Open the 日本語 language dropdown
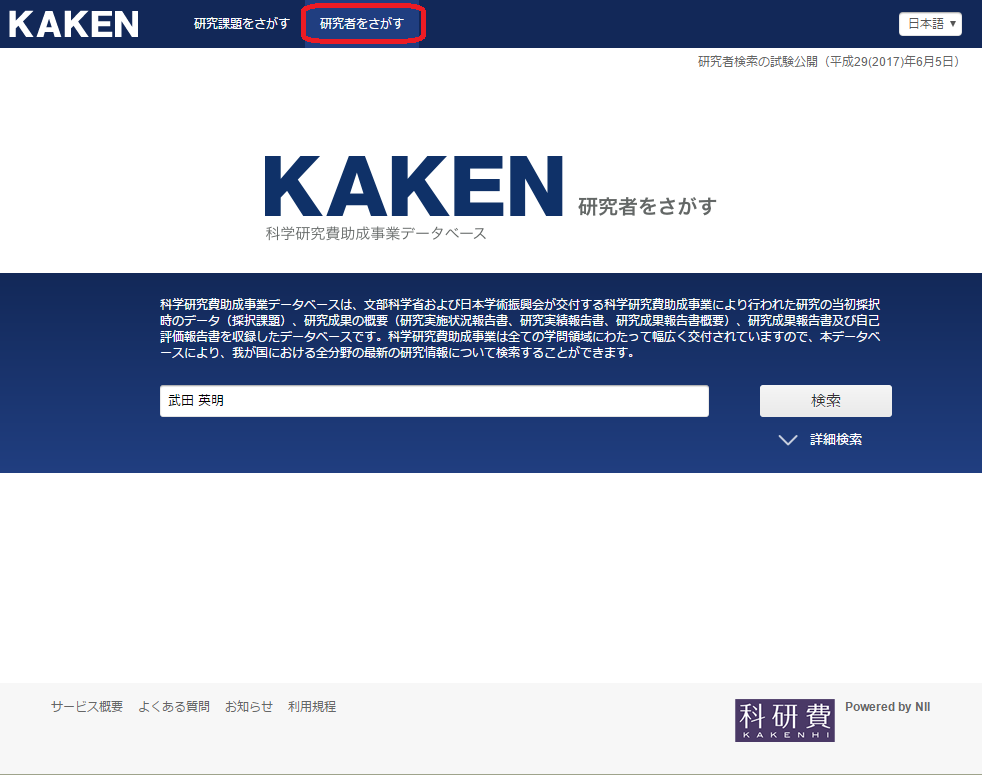This screenshot has width=982, height=775. click(x=930, y=24)
